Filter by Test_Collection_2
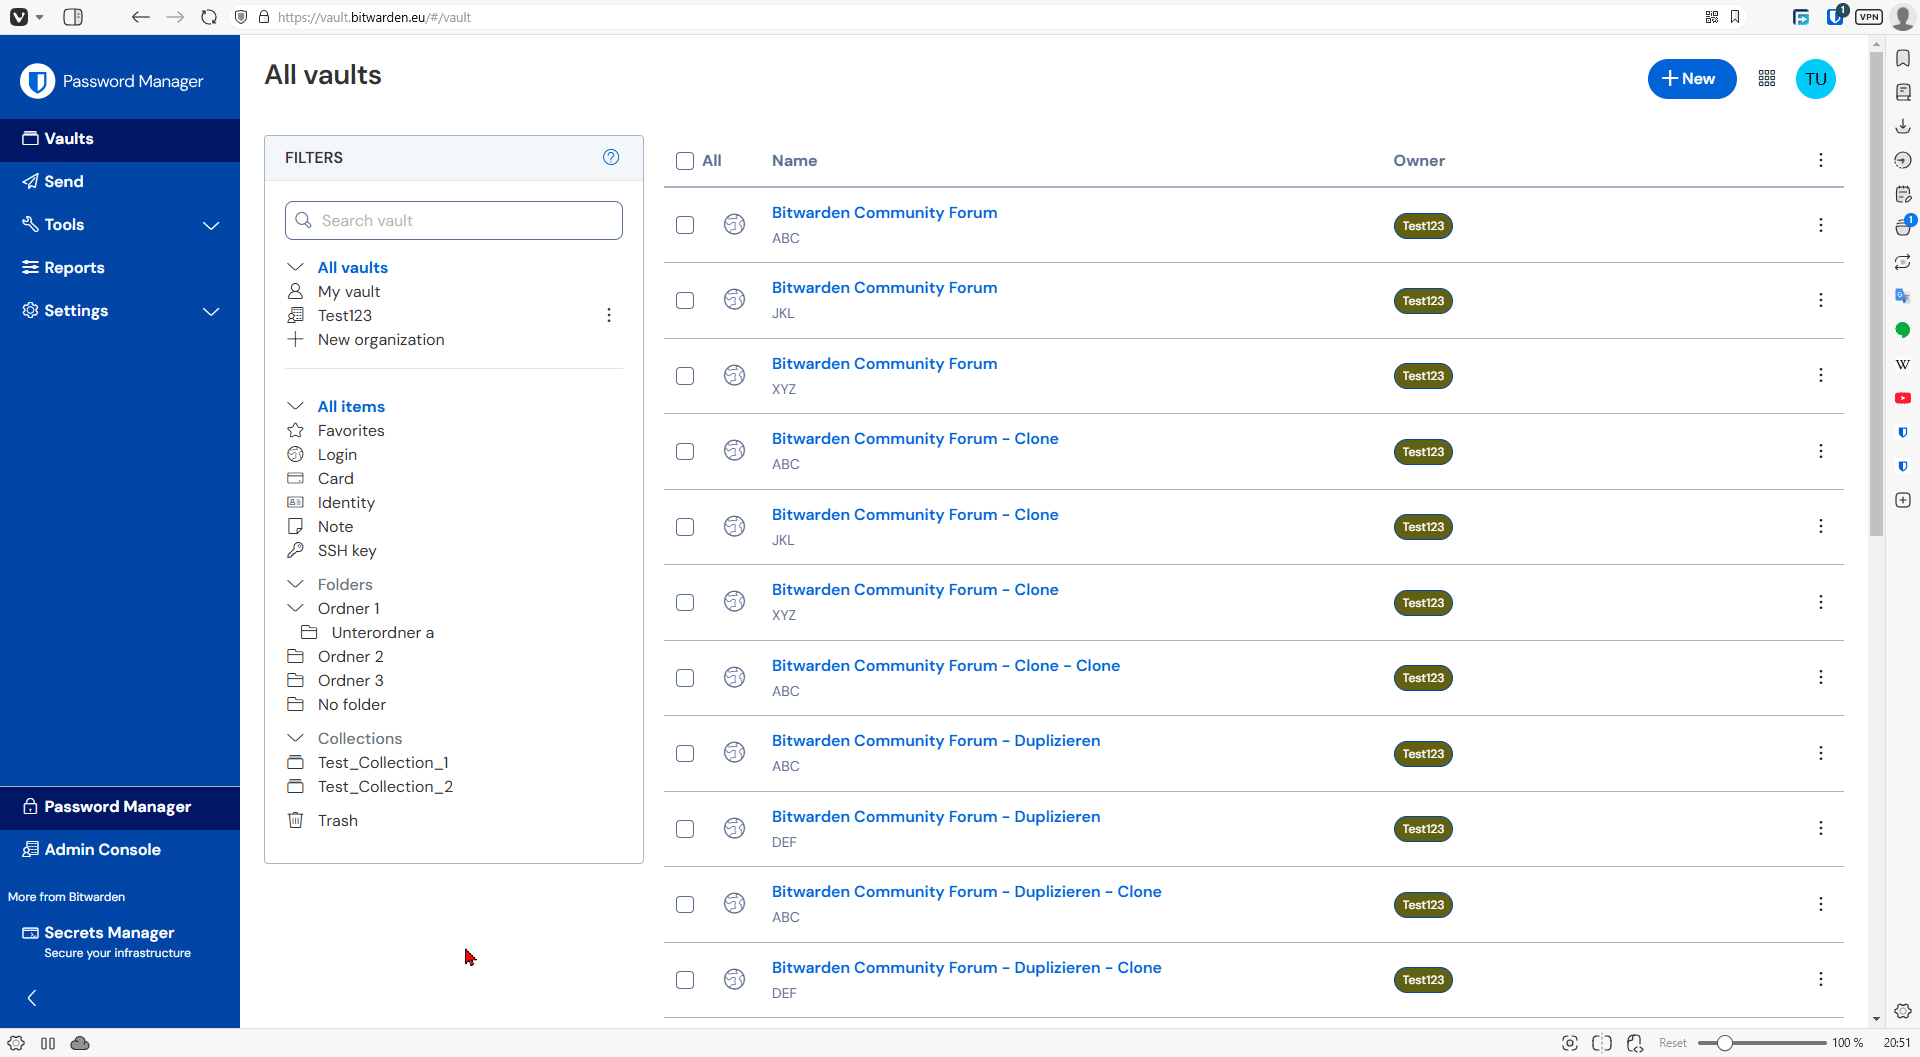The height and width of the screenshot is (1057, 1920). pos(385,787)
